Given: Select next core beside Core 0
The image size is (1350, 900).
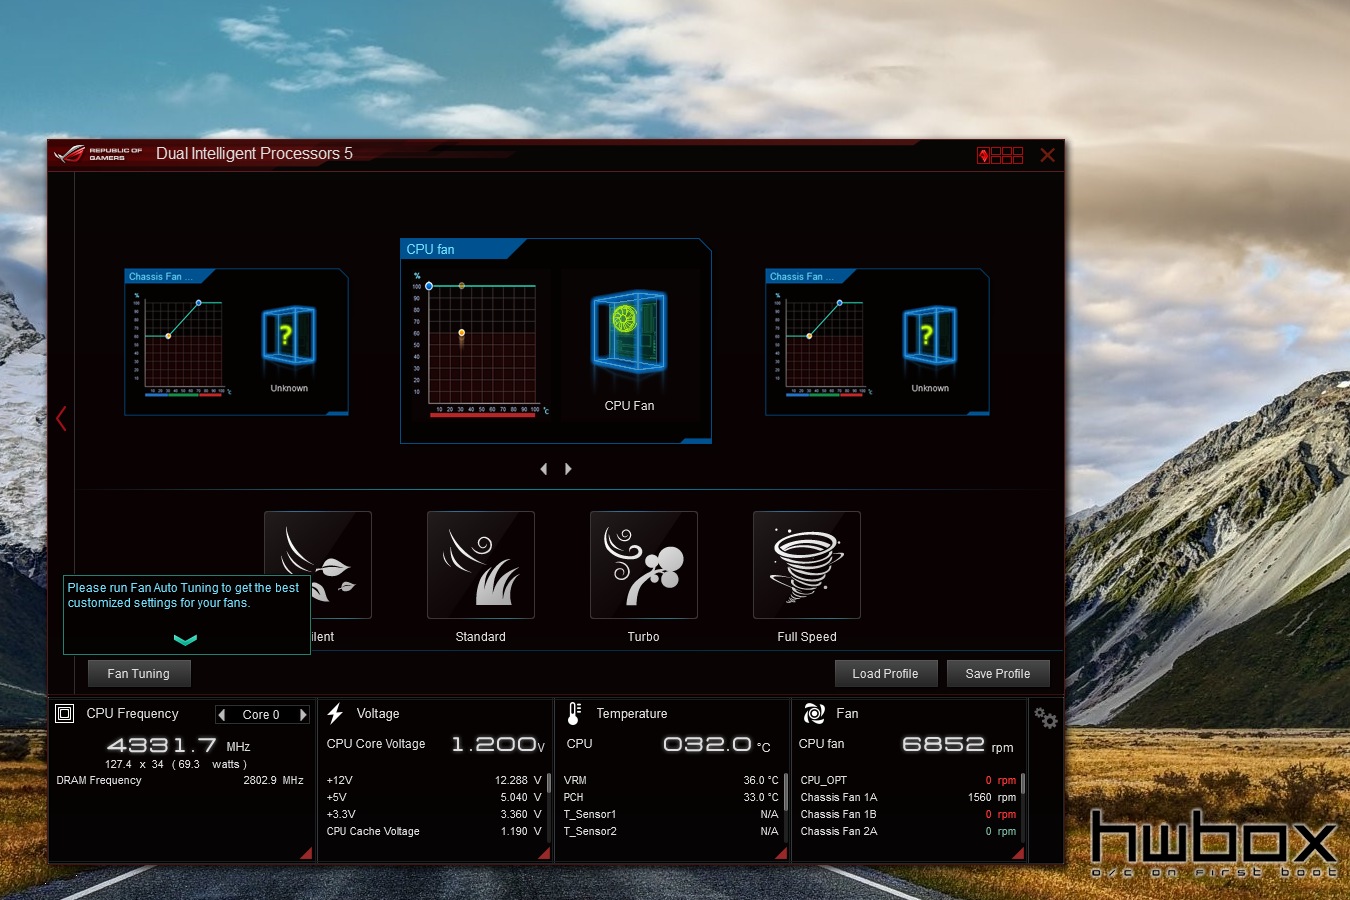Looking at the screenshot, I should click(x=302, y=714).
